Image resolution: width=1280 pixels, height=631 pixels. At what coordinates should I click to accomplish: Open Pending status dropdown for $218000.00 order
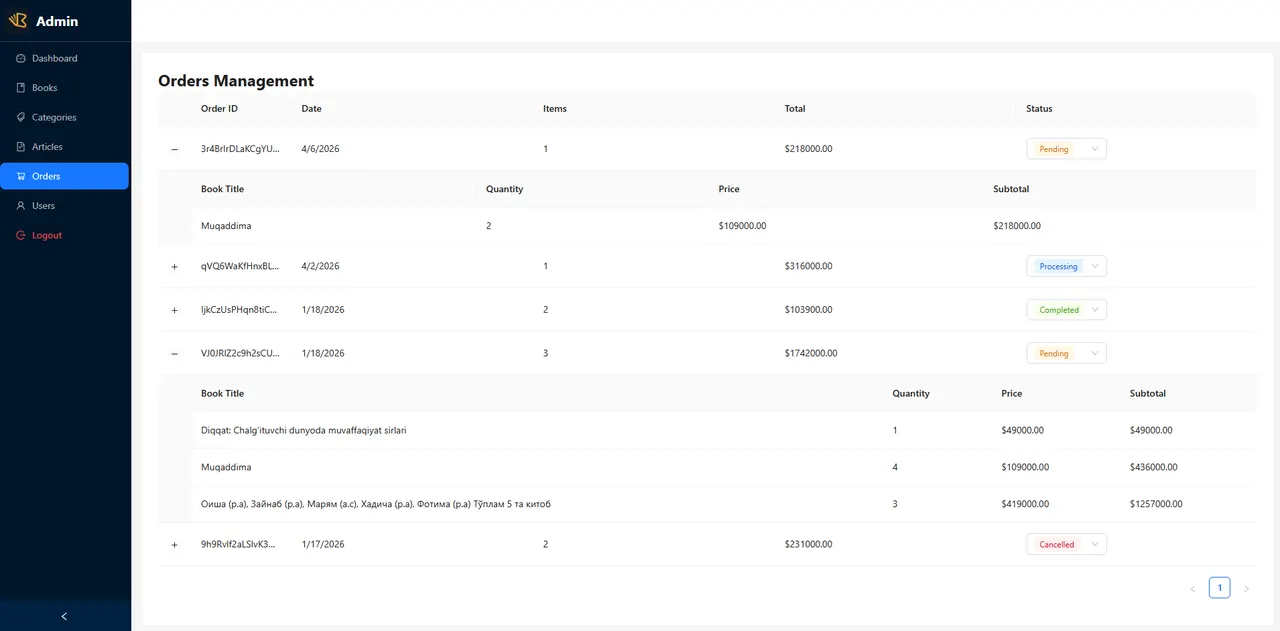[1066, 149]
